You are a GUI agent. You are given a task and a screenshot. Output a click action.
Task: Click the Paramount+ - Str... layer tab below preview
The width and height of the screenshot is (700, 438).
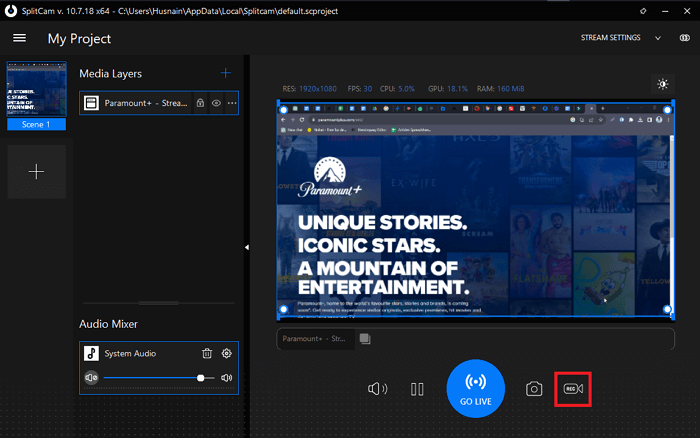315,339
